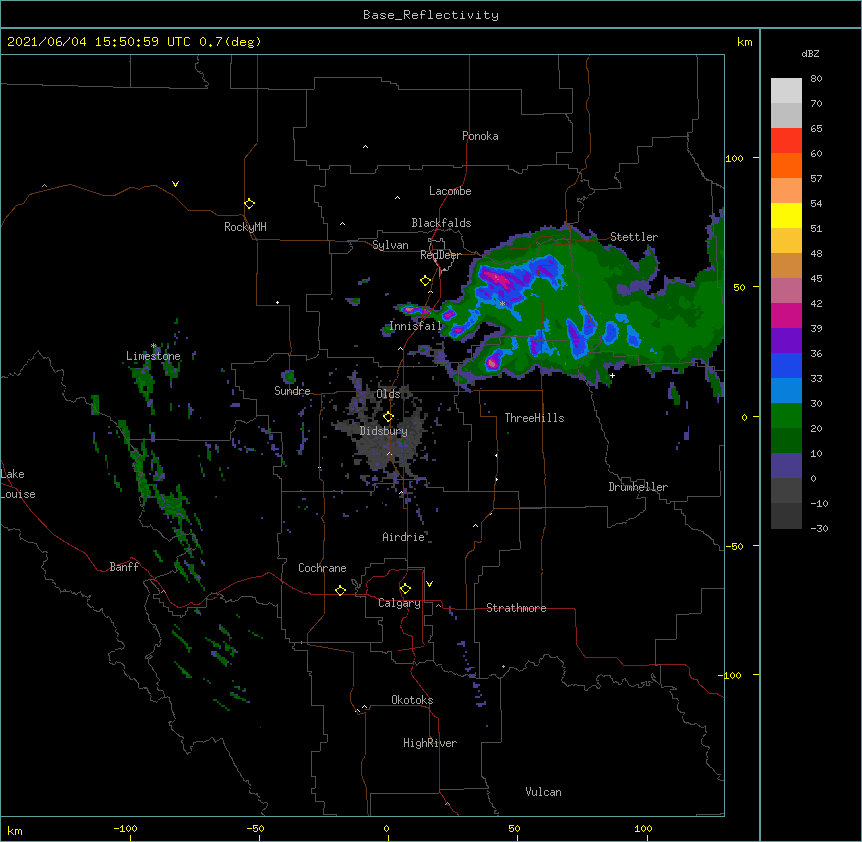Click the Drumheller city label
The width and height of the screenshot is (862, 842).
(x=638, y=487)
